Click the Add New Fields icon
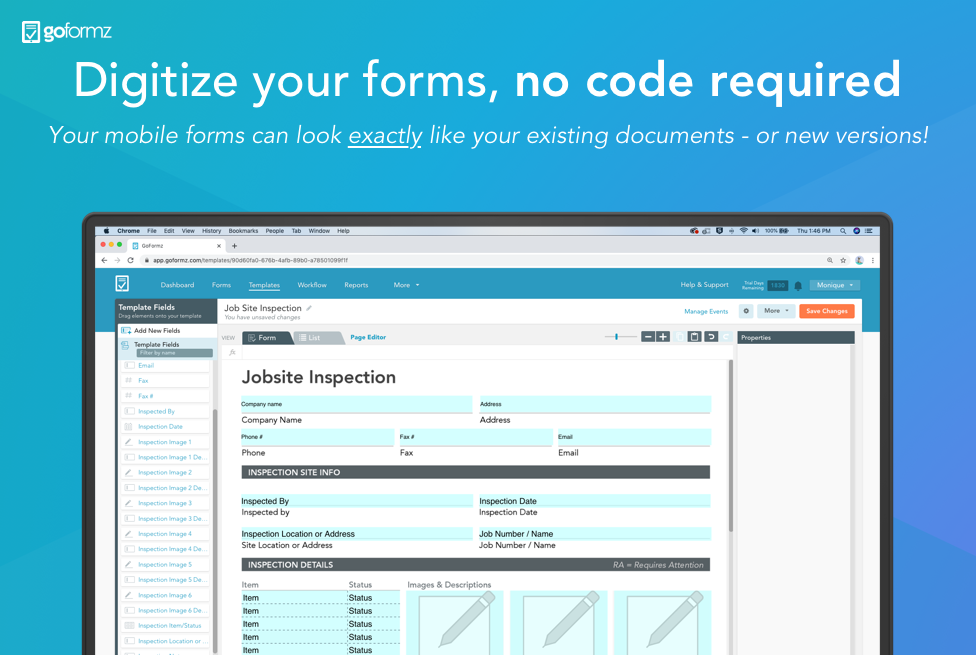Image resolution: width=976 pixels, height=655 pixels. [126, 331]
